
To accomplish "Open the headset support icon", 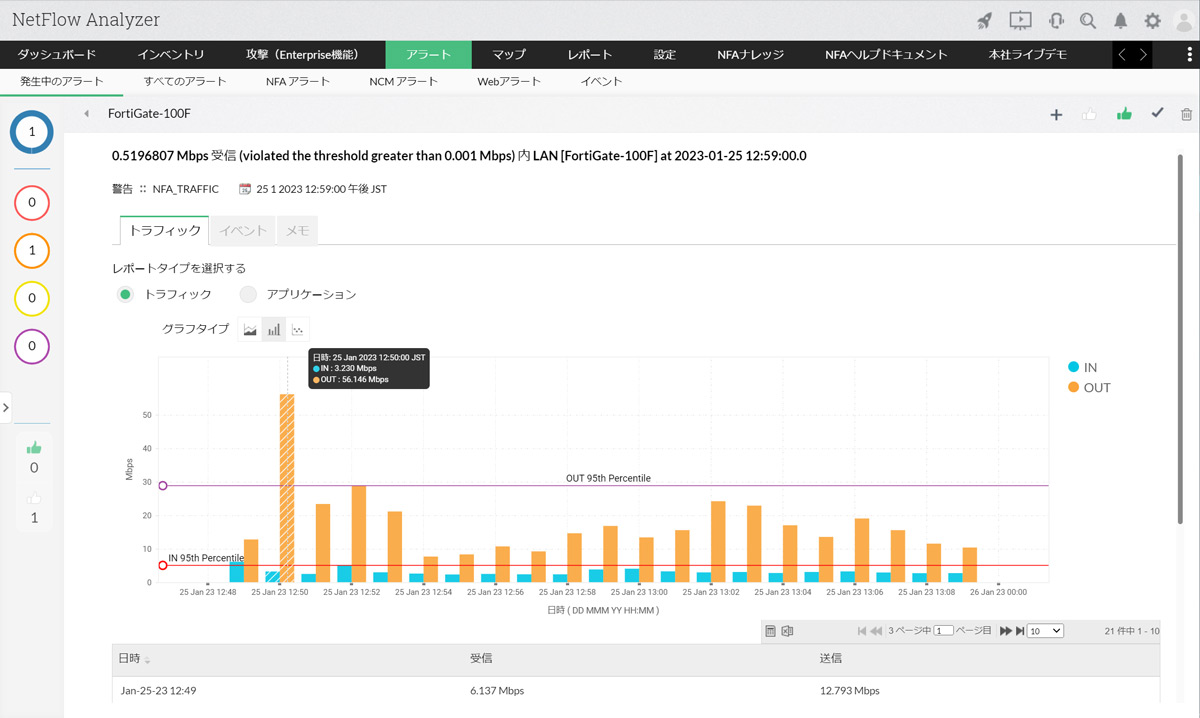I will pyautogui.click(x=1056, y=20).
